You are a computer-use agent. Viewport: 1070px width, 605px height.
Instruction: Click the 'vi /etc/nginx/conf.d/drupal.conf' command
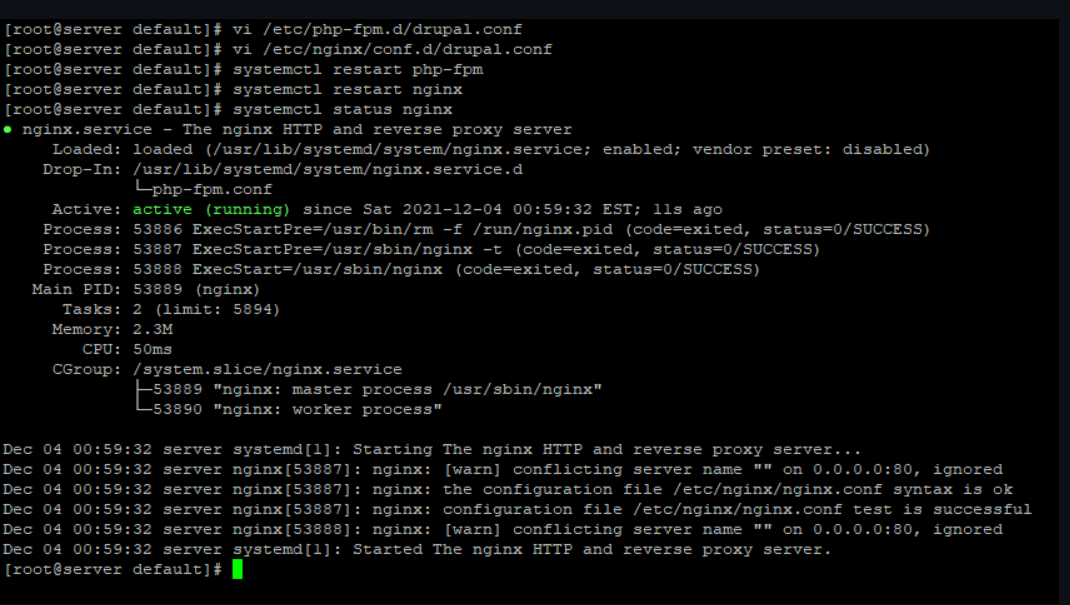click(x=392, y=49)
